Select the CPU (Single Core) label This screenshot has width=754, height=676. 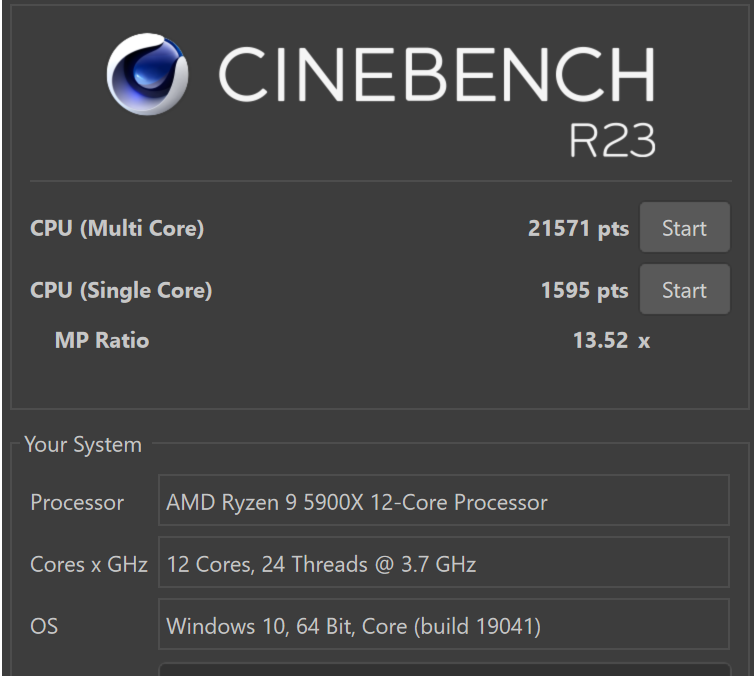click(x=121, y=291)
